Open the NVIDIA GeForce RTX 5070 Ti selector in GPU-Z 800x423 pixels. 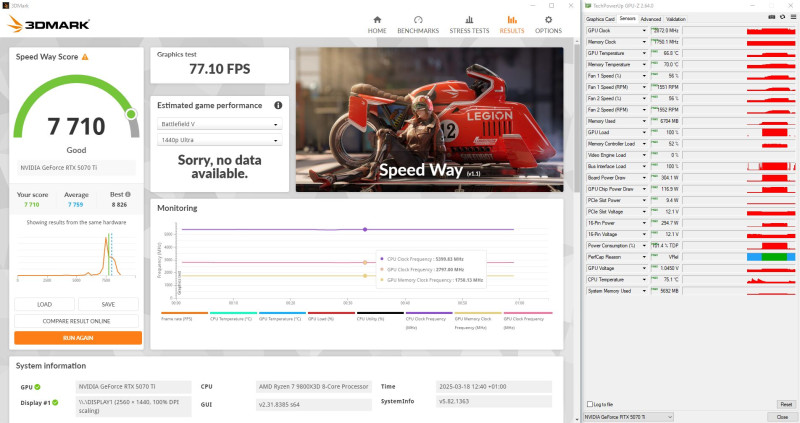[x=628, y=417]
